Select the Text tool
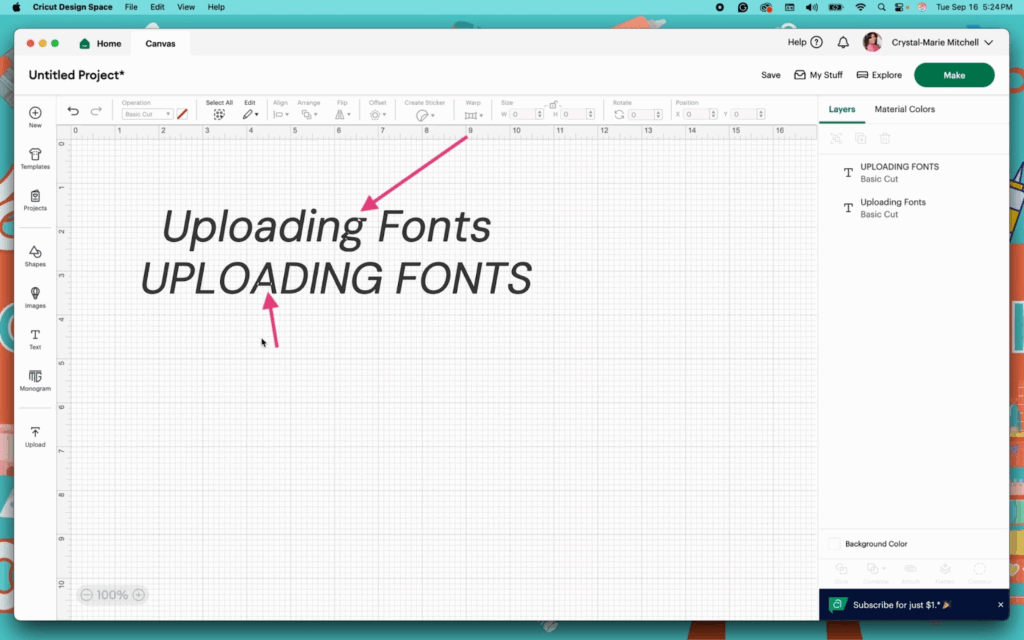The width and height of the screenshot is (1024, 640). [x=35, y=340]
